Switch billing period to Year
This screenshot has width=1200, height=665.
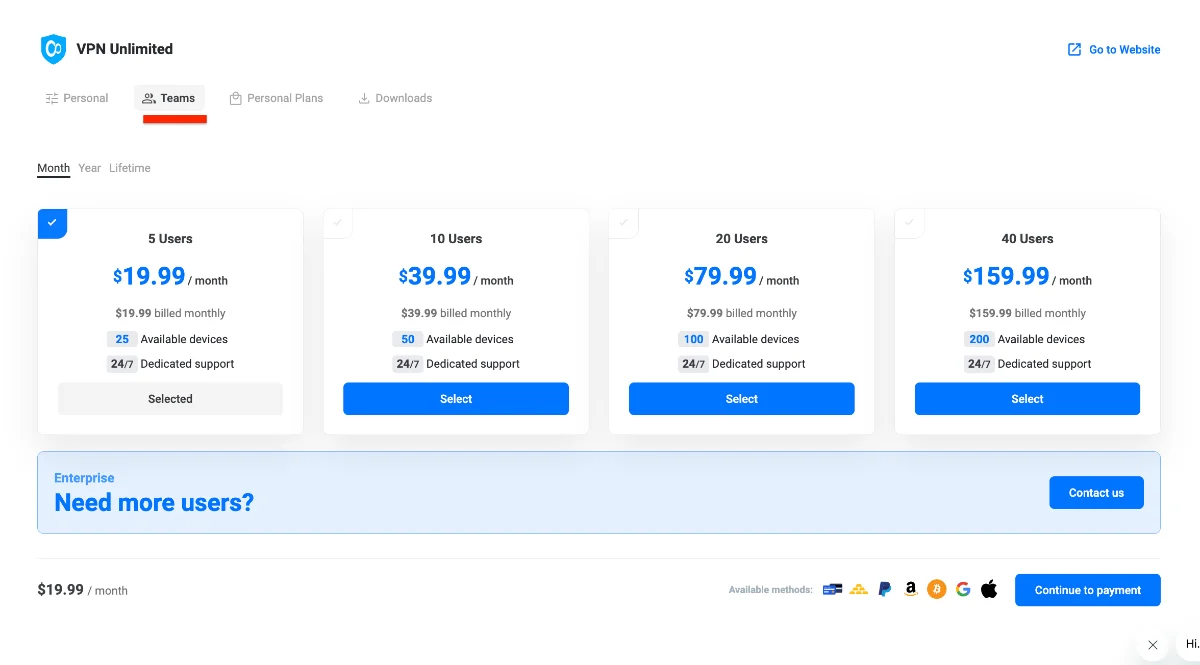pos(90,168)
